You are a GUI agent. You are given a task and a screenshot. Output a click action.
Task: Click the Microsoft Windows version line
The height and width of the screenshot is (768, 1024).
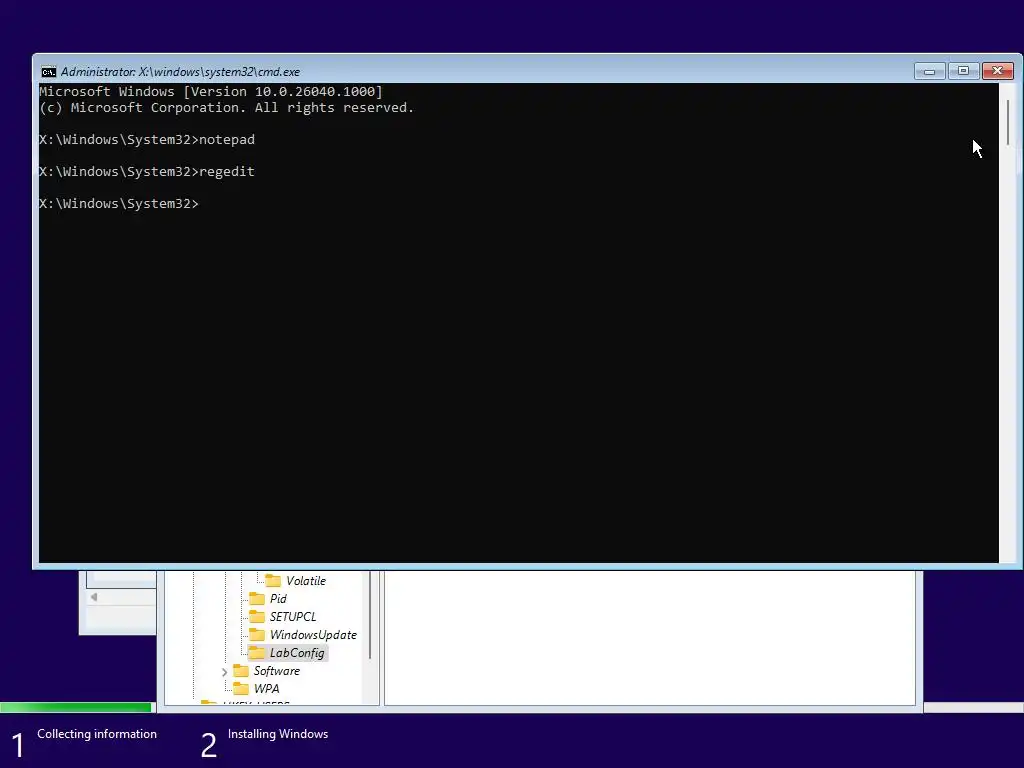point(211,91)
